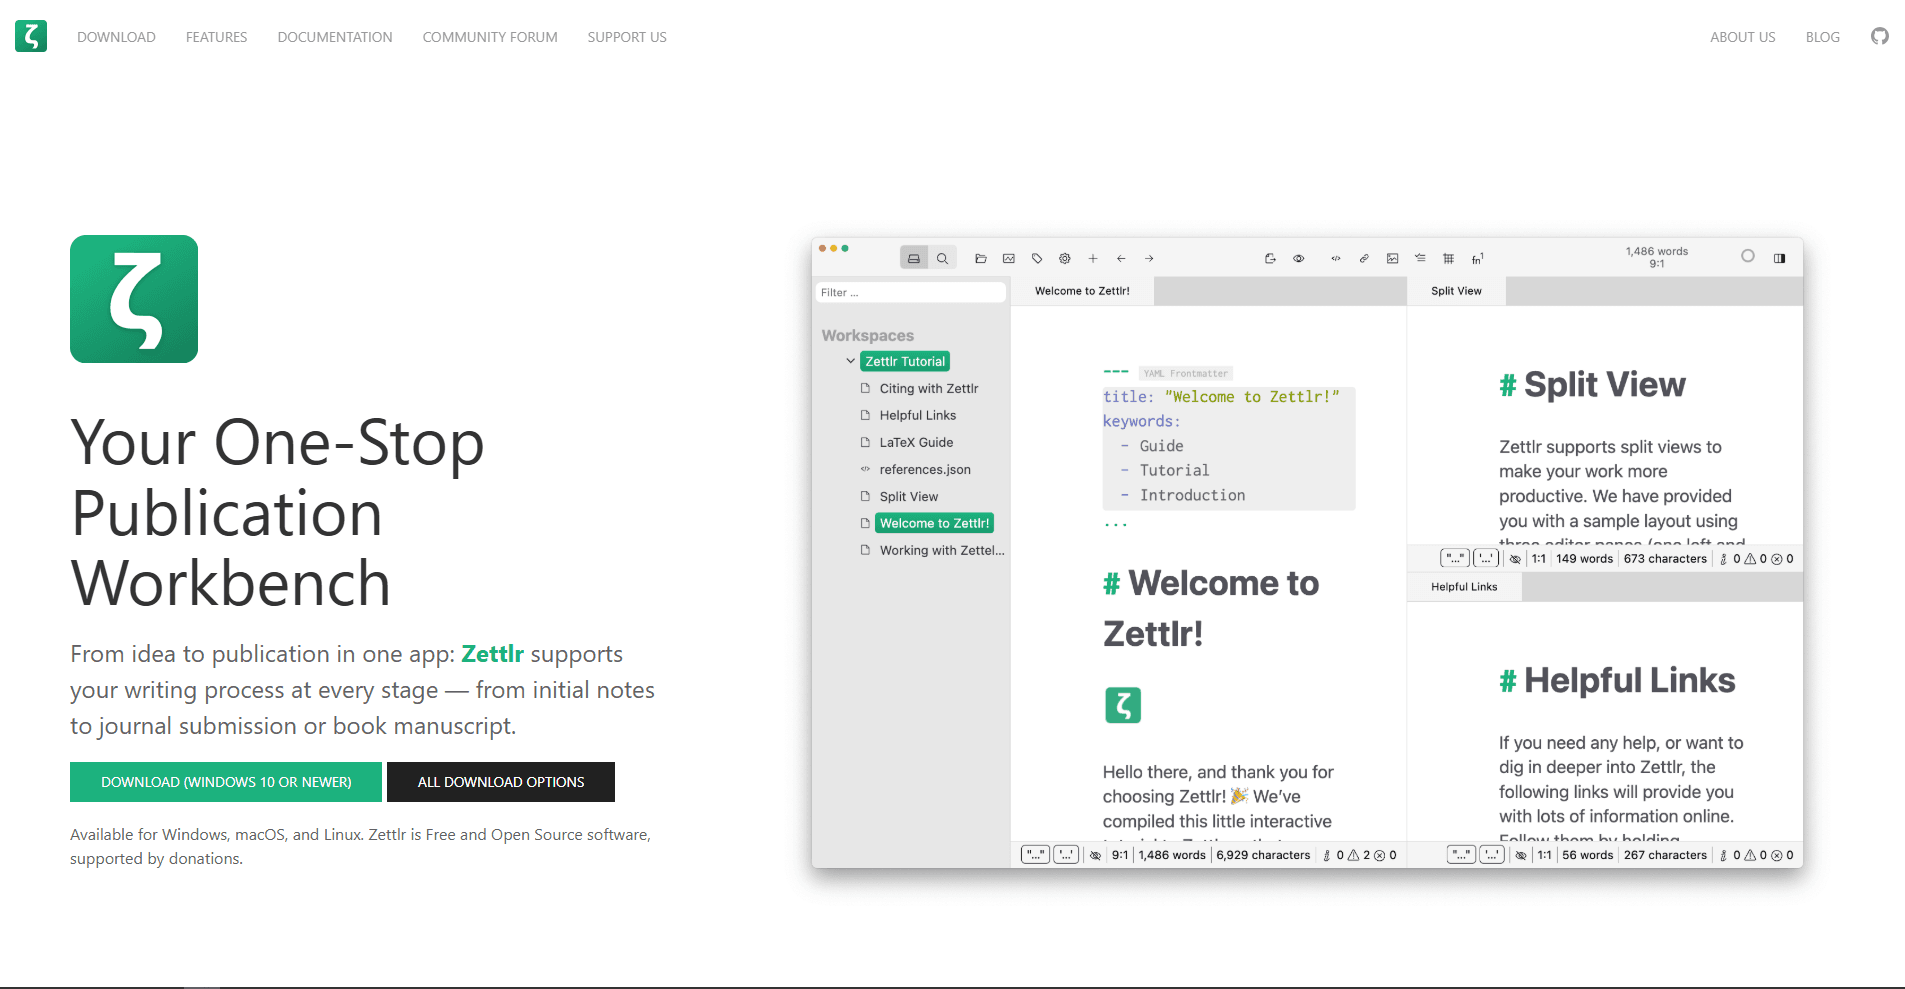Open single-quotes selector beside 1,486 words
This screenshot has width=1905, height=989.
click(1066, 855)
